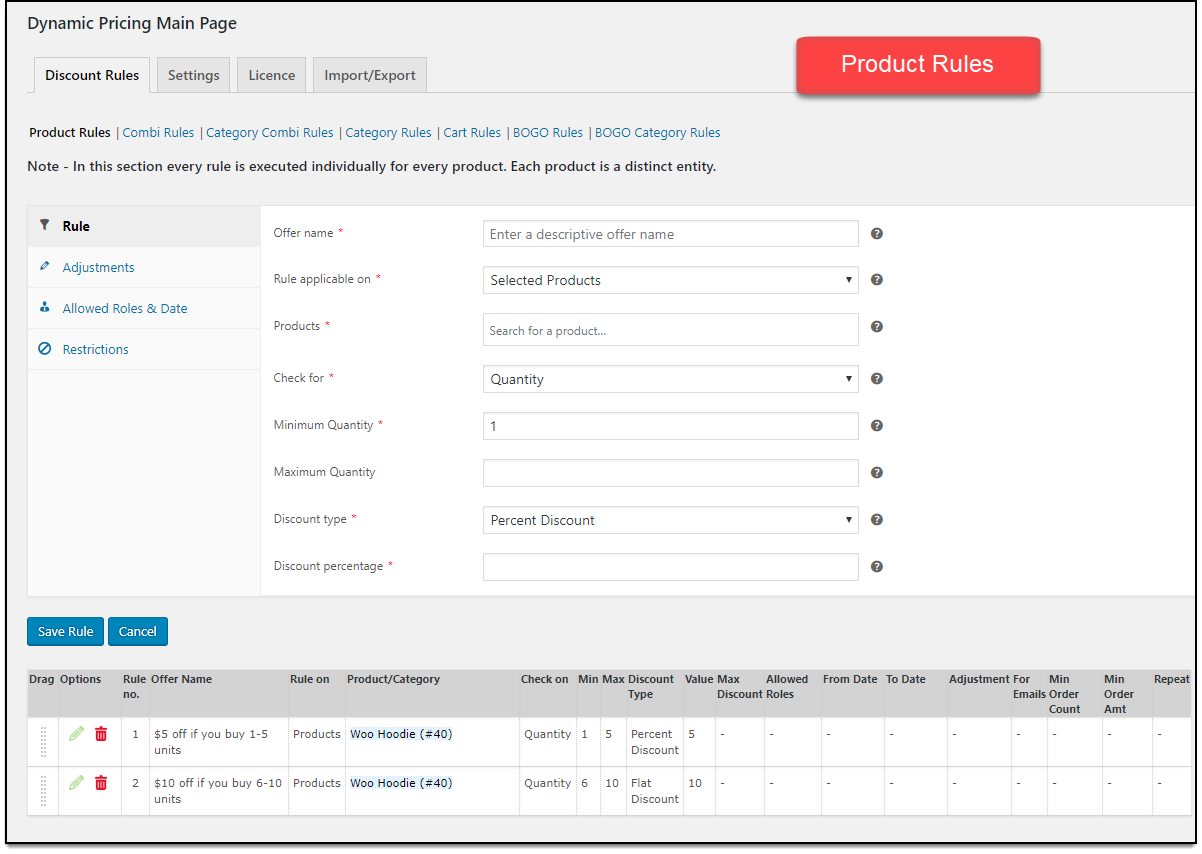The width and height of the screenshot is (1202, 854).
Task: Click the Cancel button
Action: (x=138, y=631)
